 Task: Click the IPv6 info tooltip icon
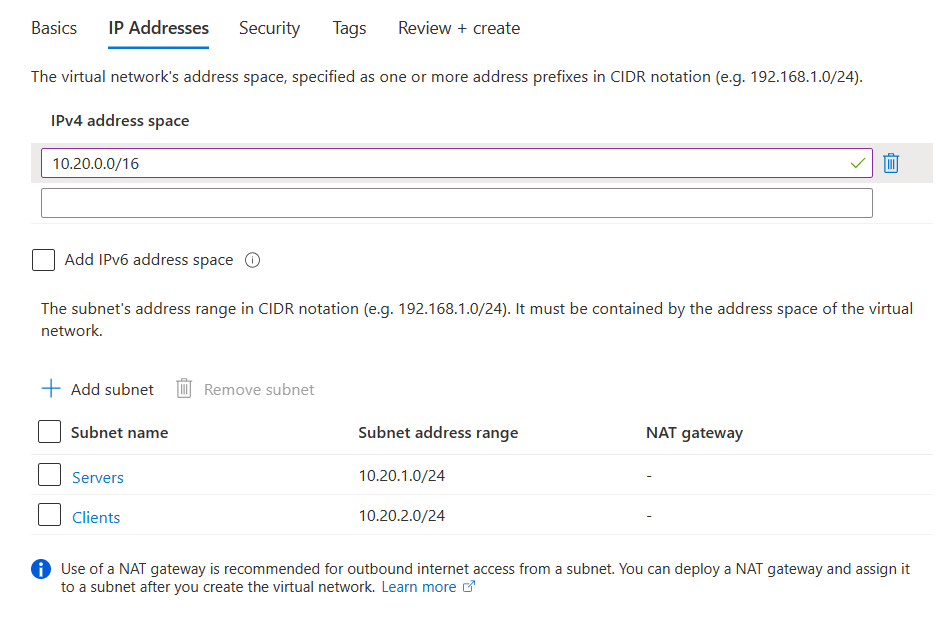click(x=252, y=260)
